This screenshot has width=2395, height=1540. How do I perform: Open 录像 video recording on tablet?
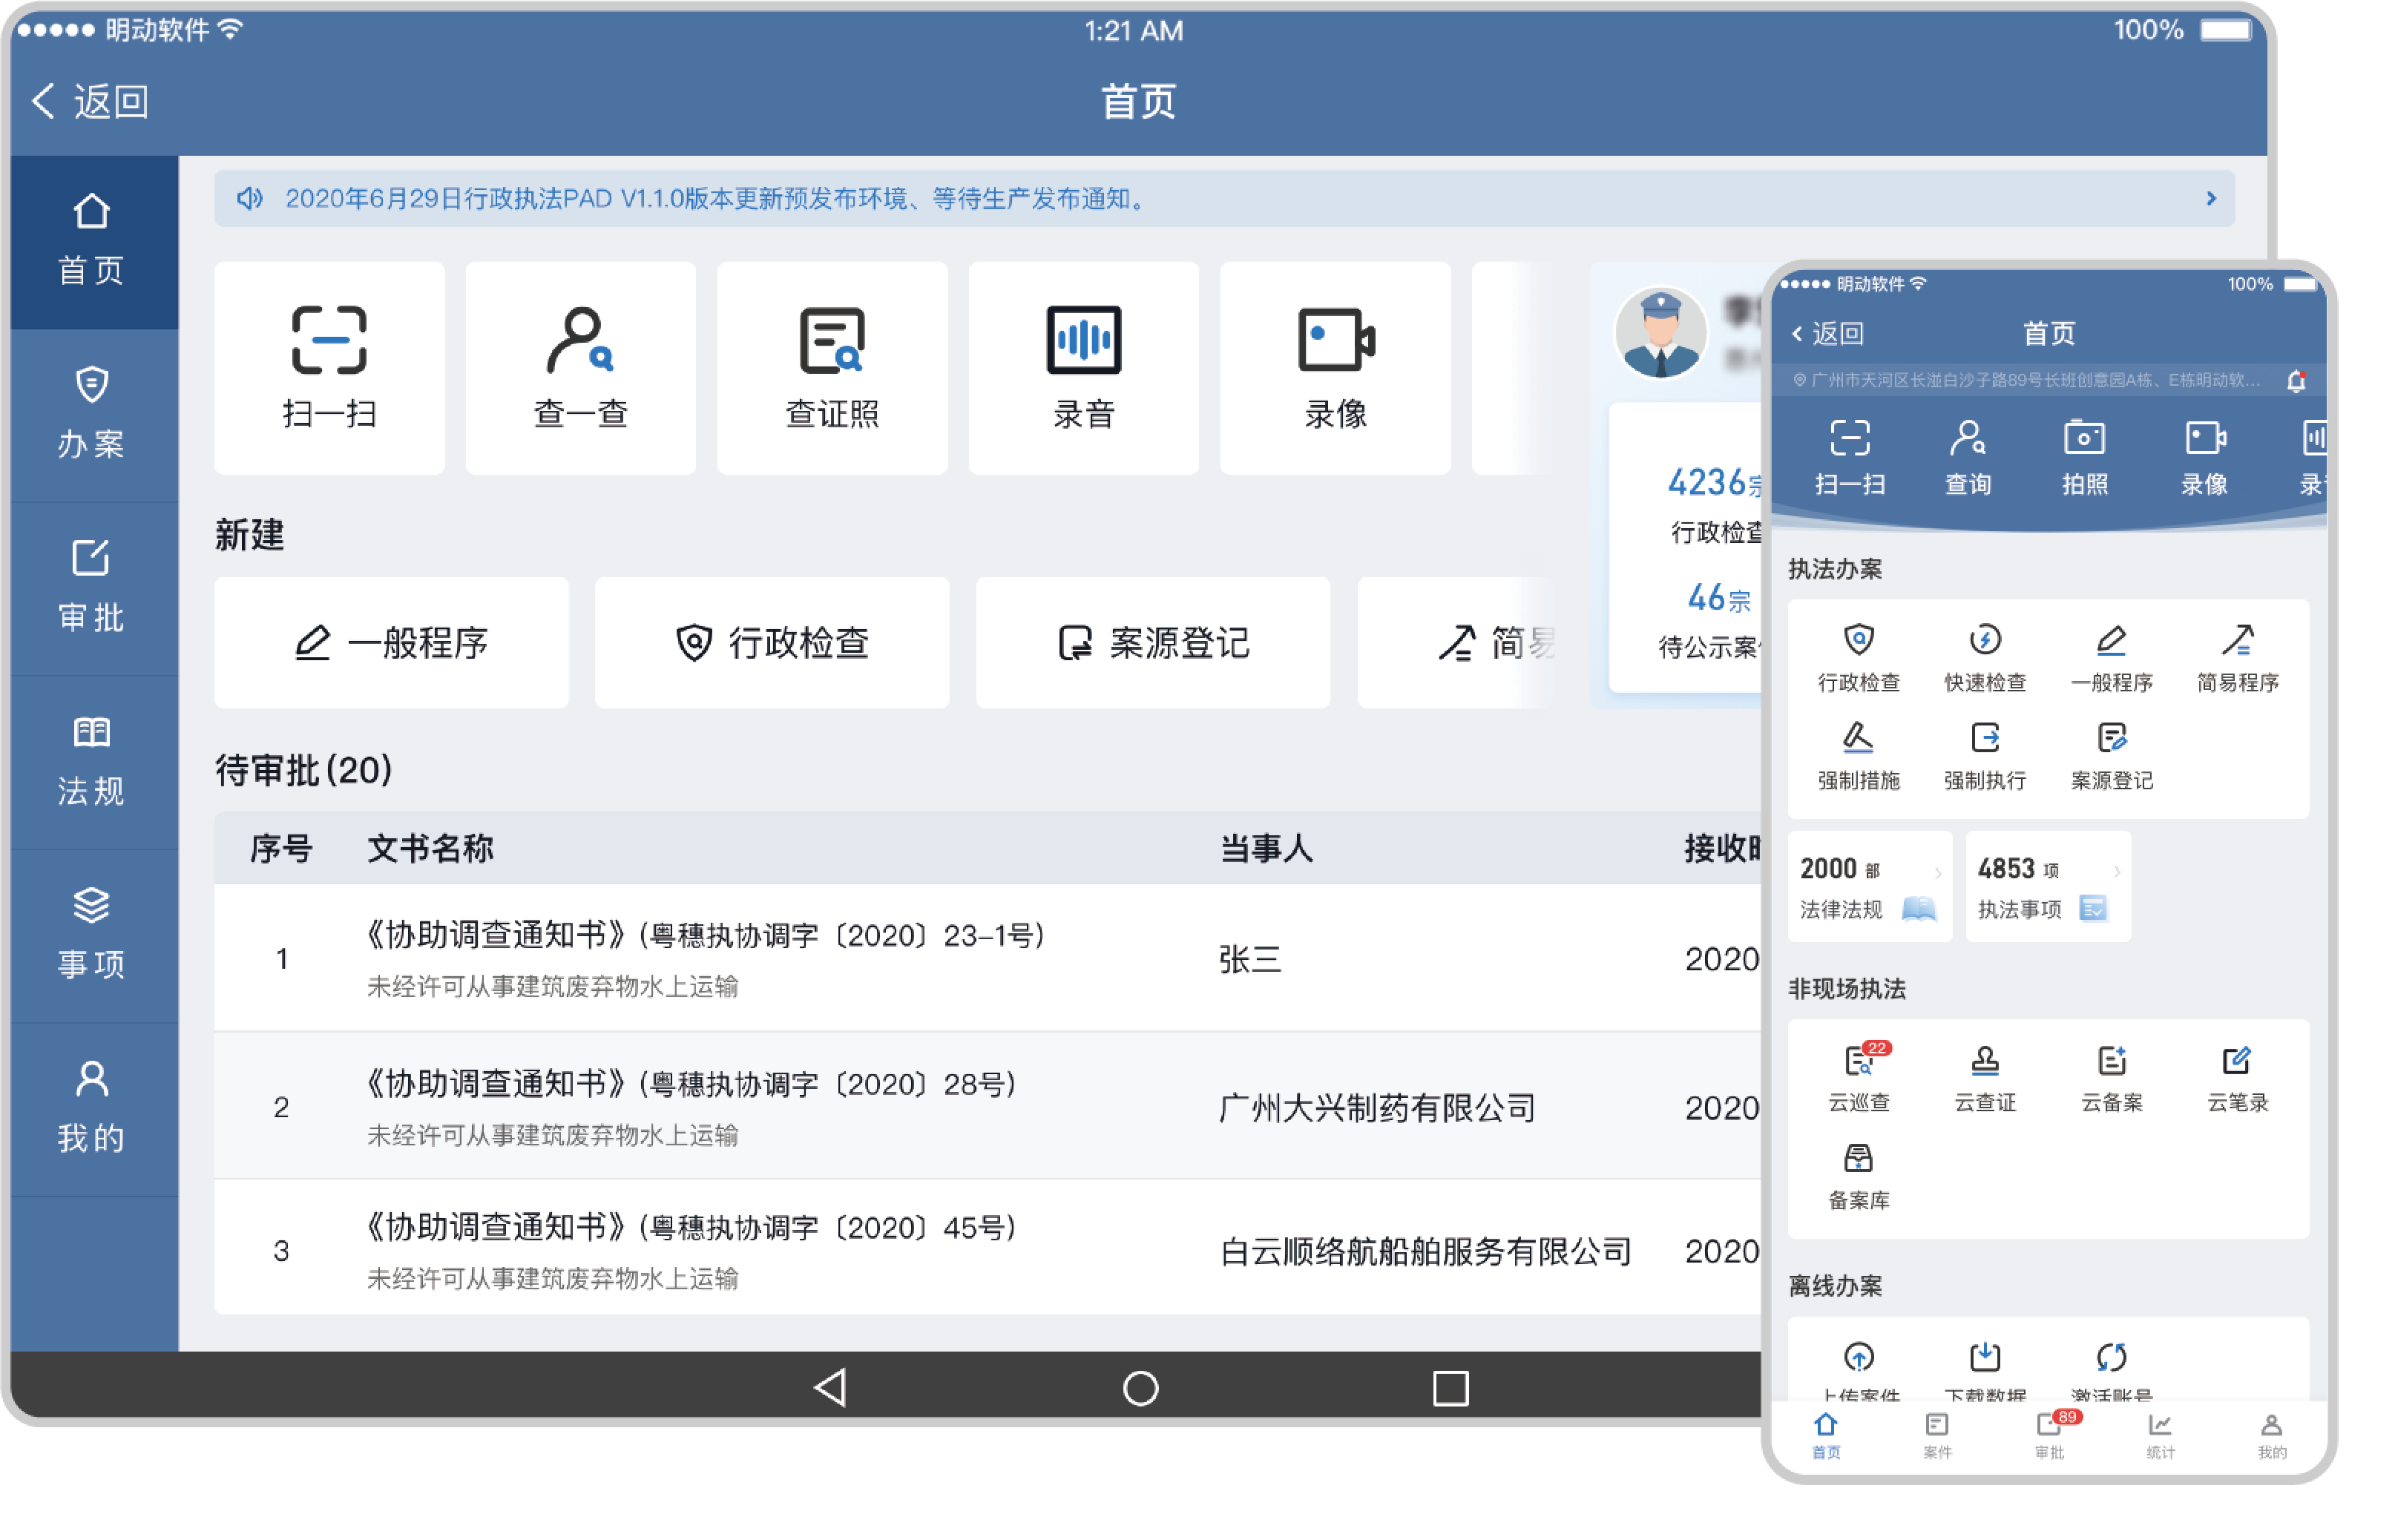coord(1335,340)
